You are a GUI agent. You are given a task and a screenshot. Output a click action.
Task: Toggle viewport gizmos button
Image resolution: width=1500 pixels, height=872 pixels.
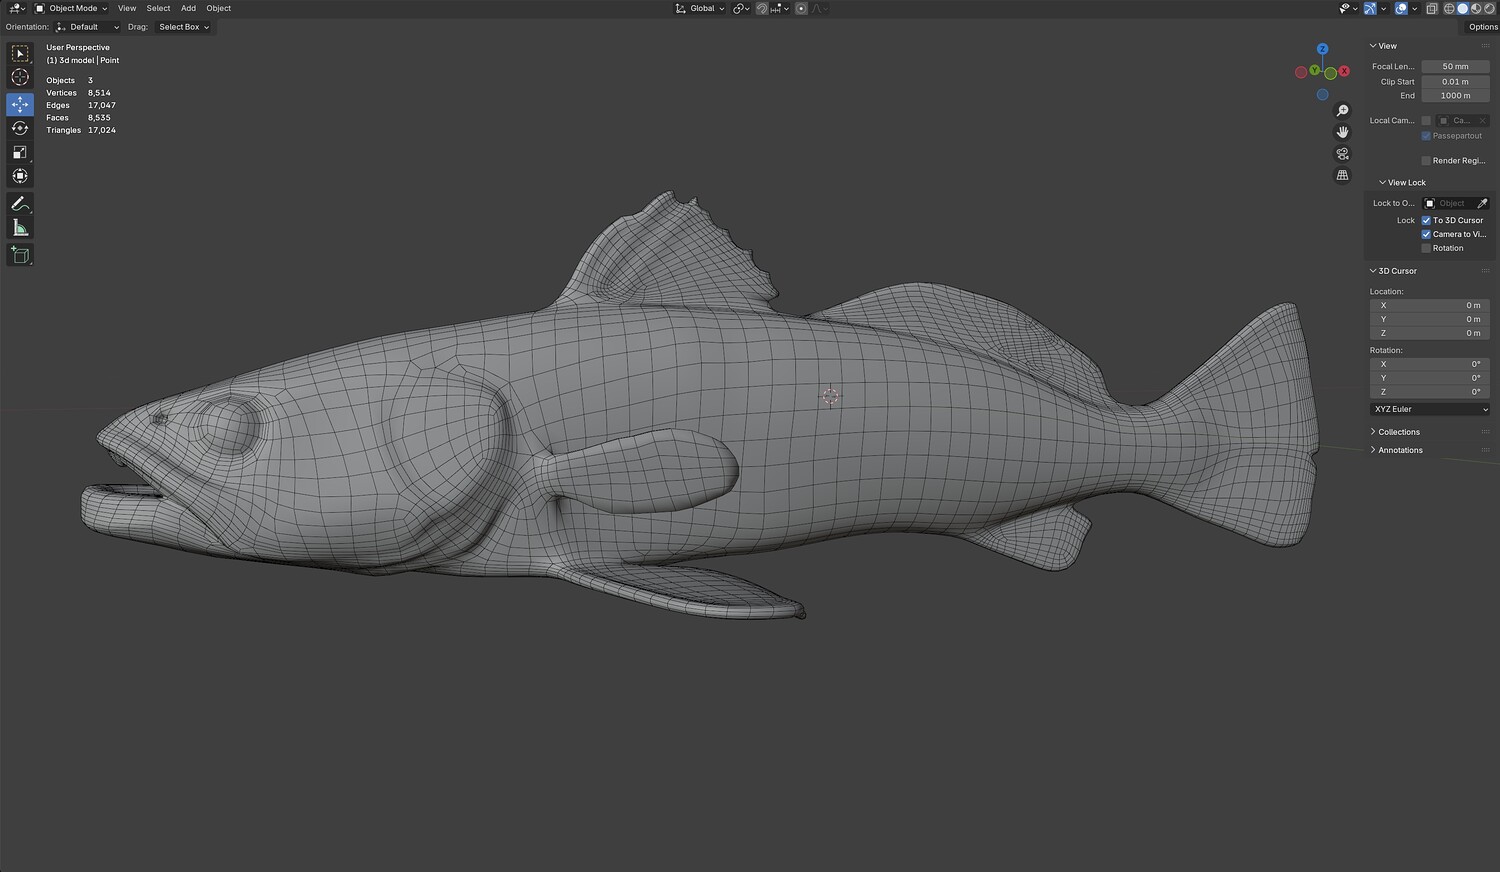coord(1369,8)
